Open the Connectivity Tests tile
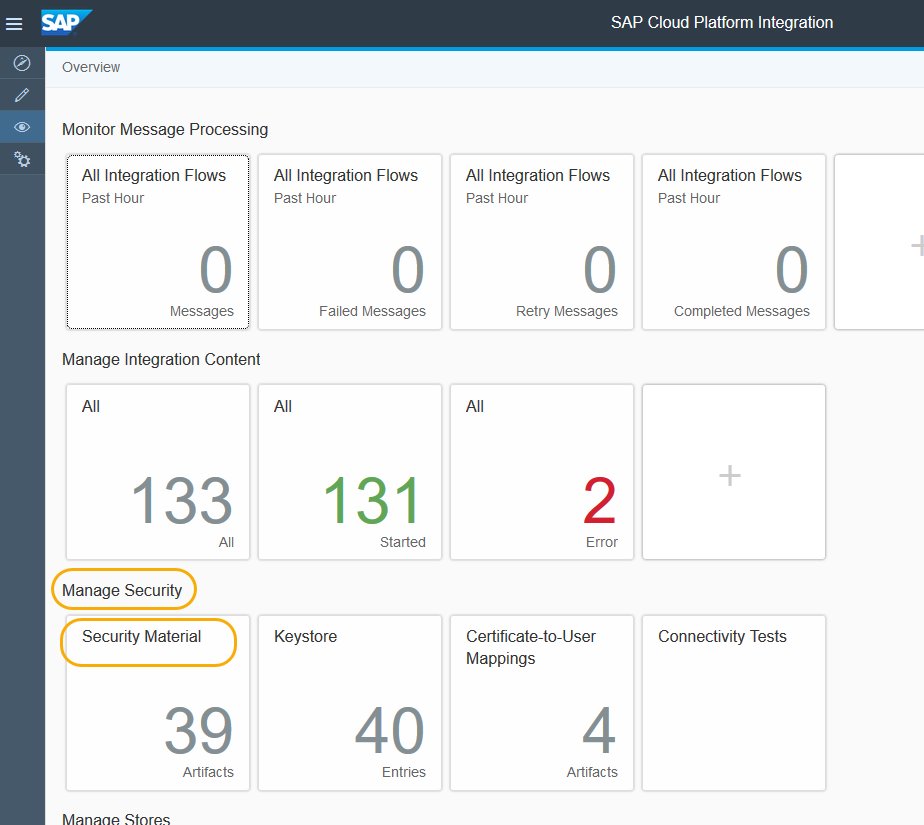924x825 pixels. [x=733, y=702]
